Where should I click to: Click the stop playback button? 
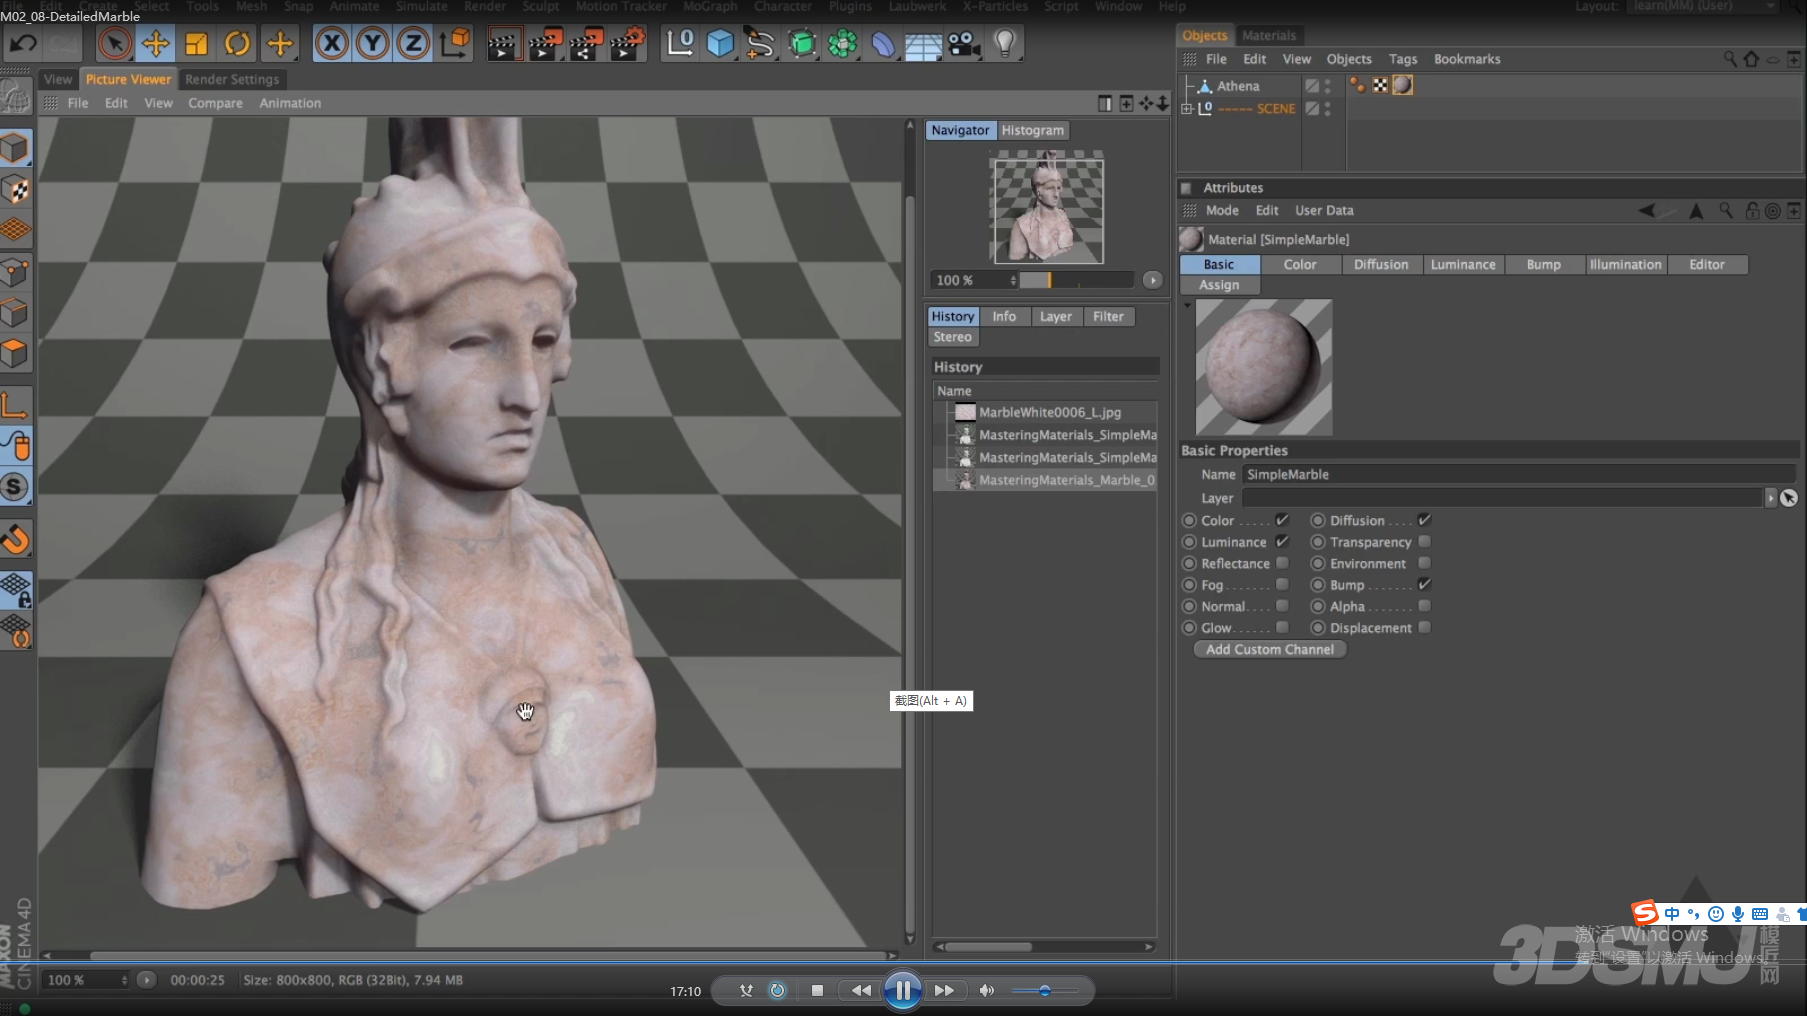click(817, 990)
